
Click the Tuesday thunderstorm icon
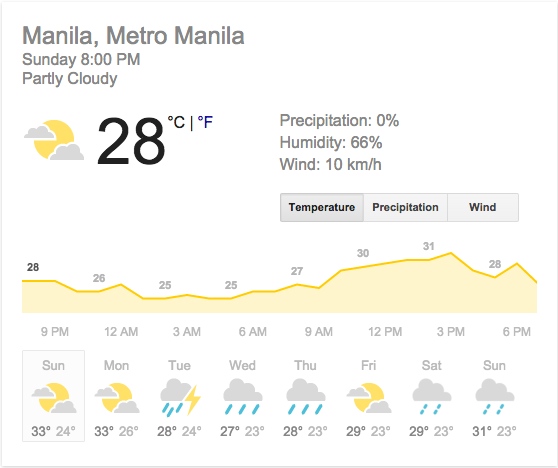click(180, 398)
